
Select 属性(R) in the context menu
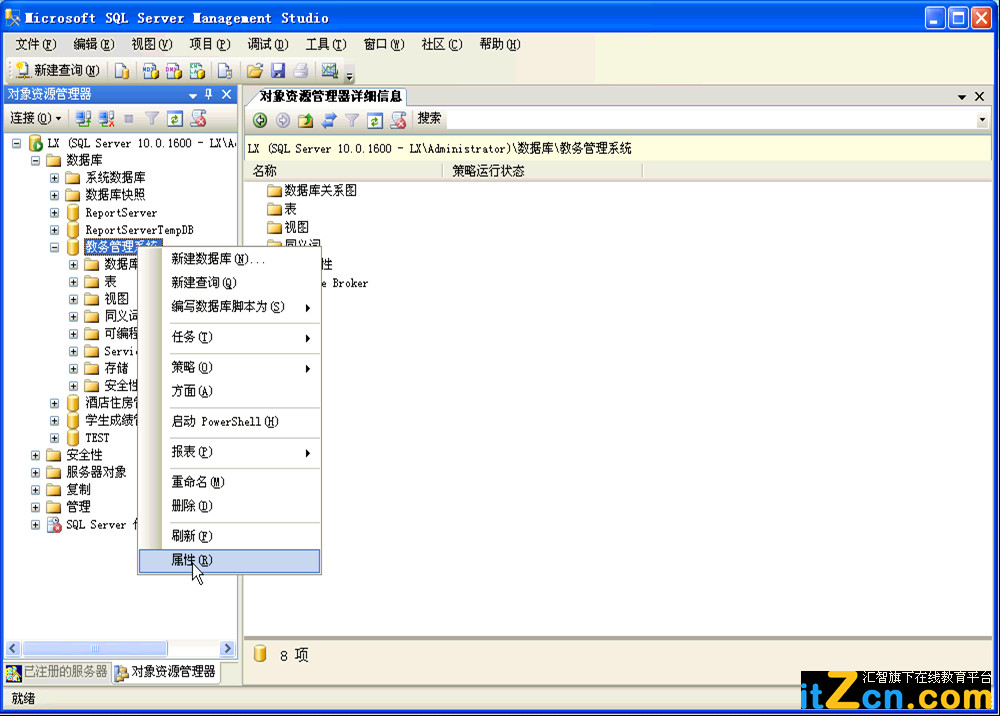pyautogui.click(x=230, y=560)
